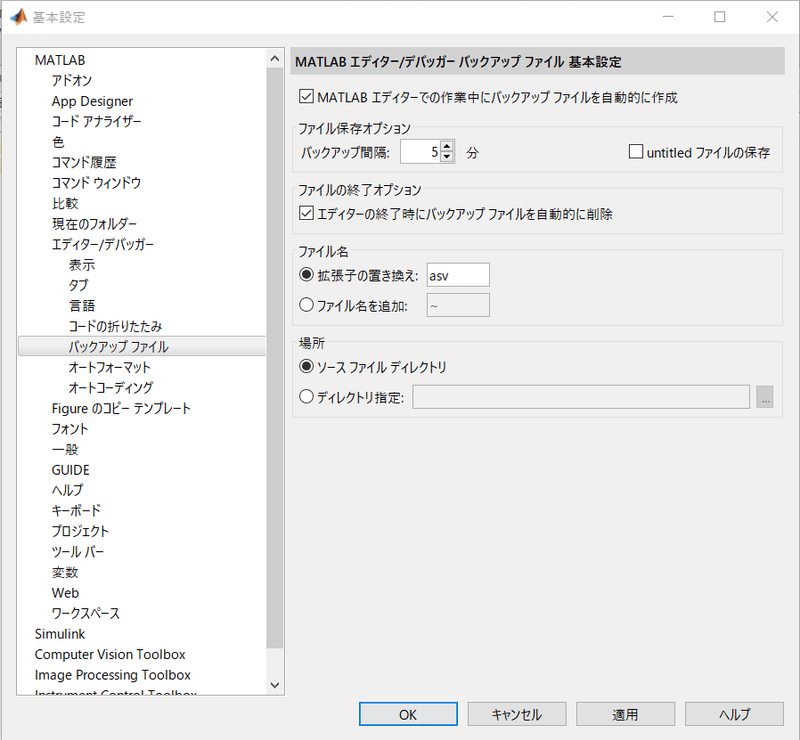Click the キャンセル button
Viewport: 800px width, 740px height.
[517, 714]
